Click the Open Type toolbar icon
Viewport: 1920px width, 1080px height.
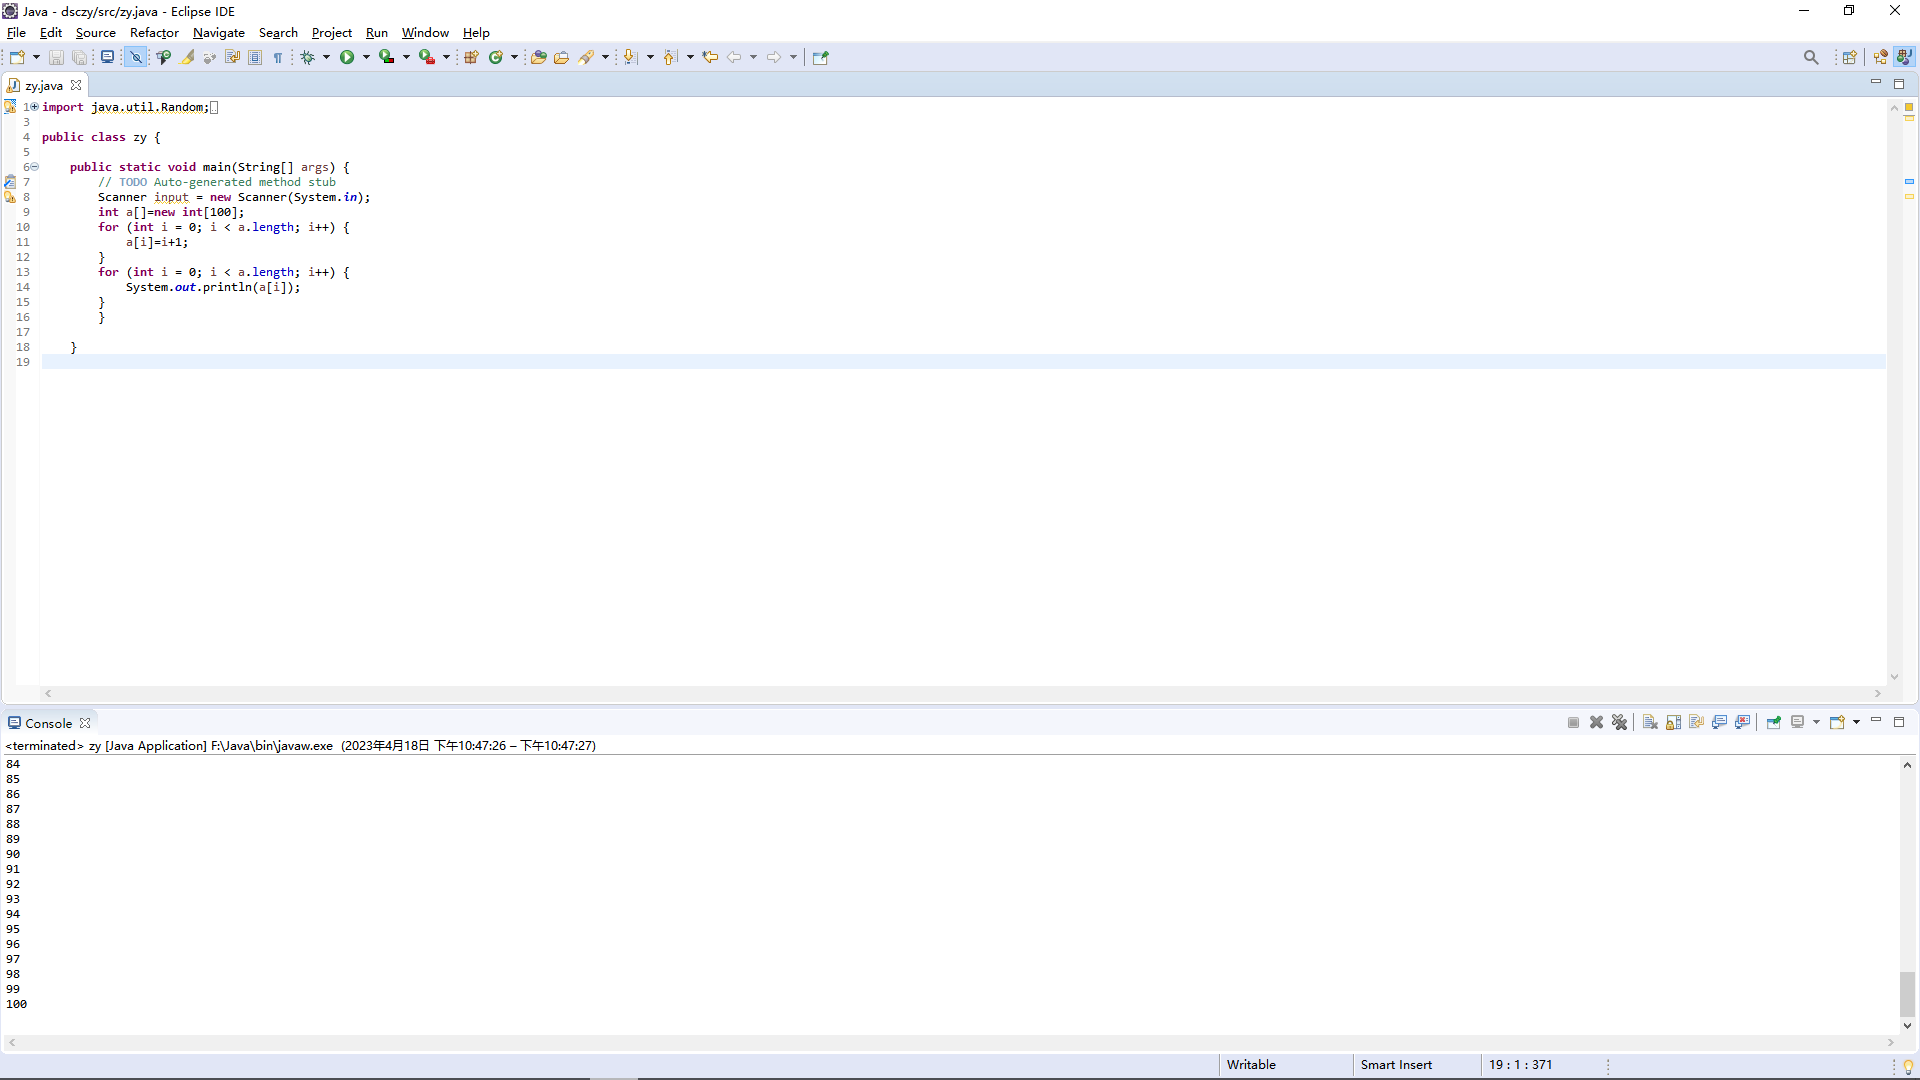(x=538, y=57)
